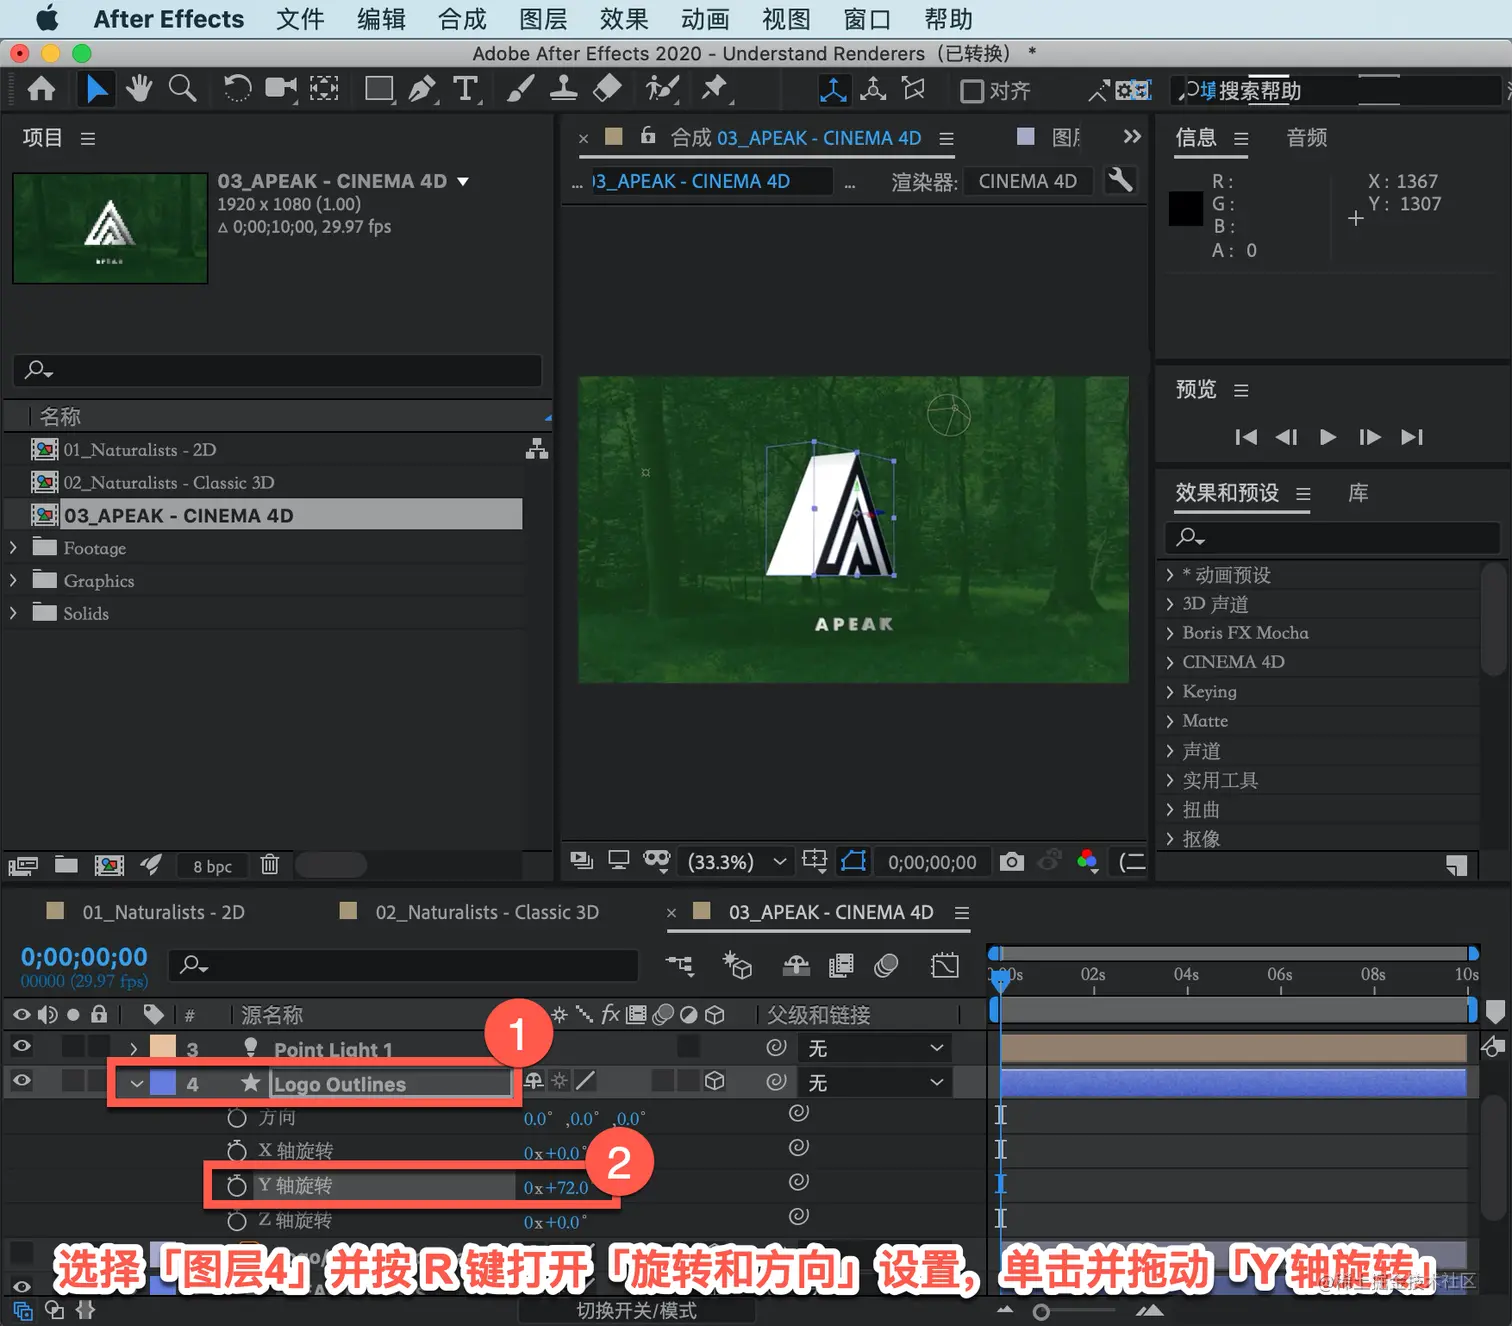Expand the Graphics folder
Screen dimensions: 1512x1326
pyautogui.click(x=13, y=581)
